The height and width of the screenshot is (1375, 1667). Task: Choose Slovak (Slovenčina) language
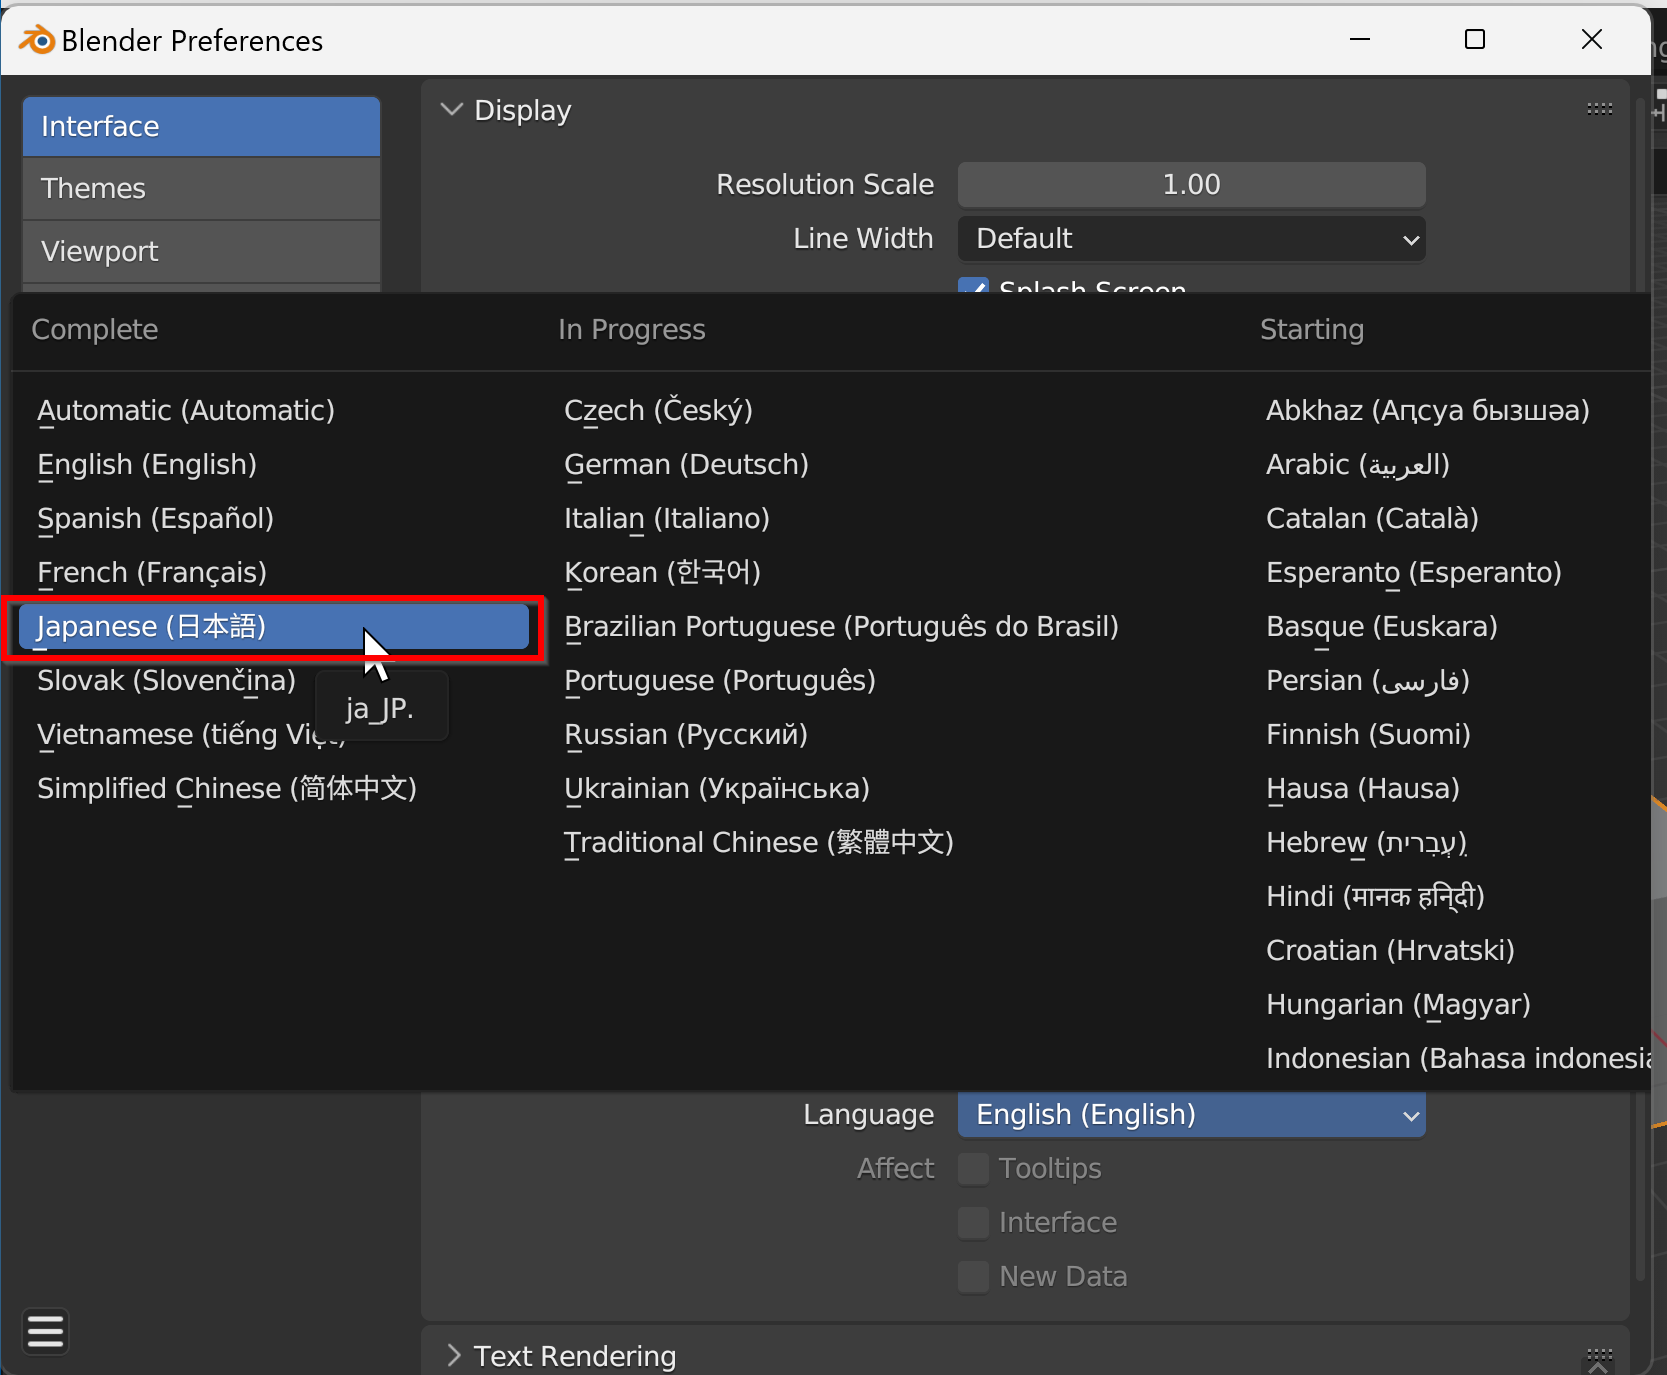(x=166, y=681)
